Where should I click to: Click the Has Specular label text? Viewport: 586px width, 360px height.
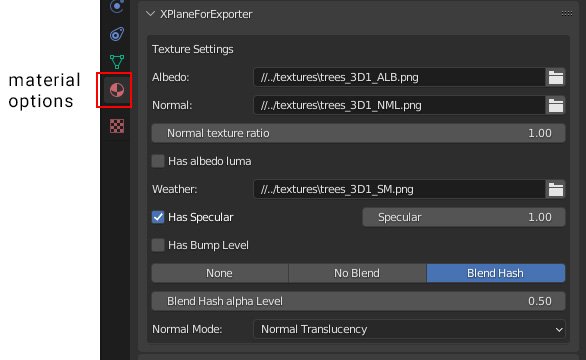point(201,217)
